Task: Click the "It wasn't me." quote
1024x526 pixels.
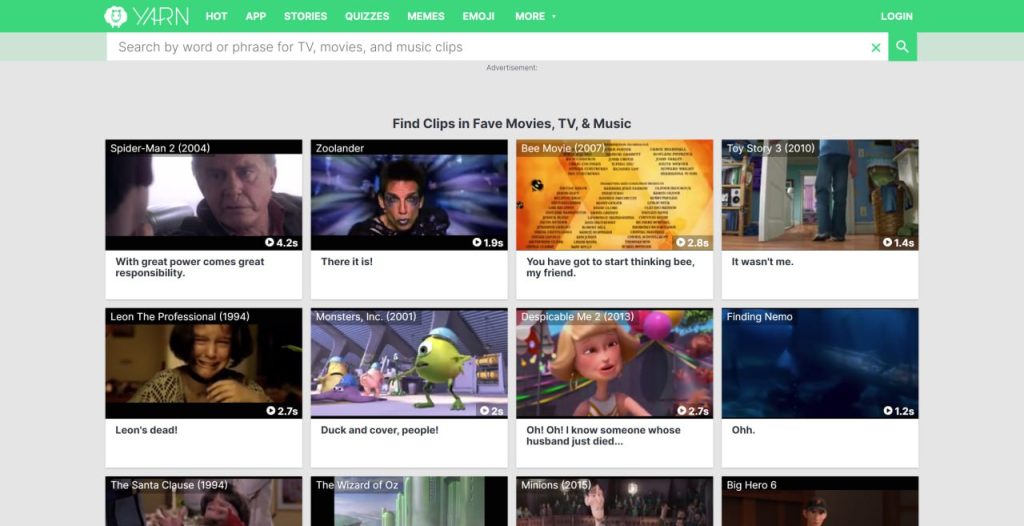Action: 762,261
